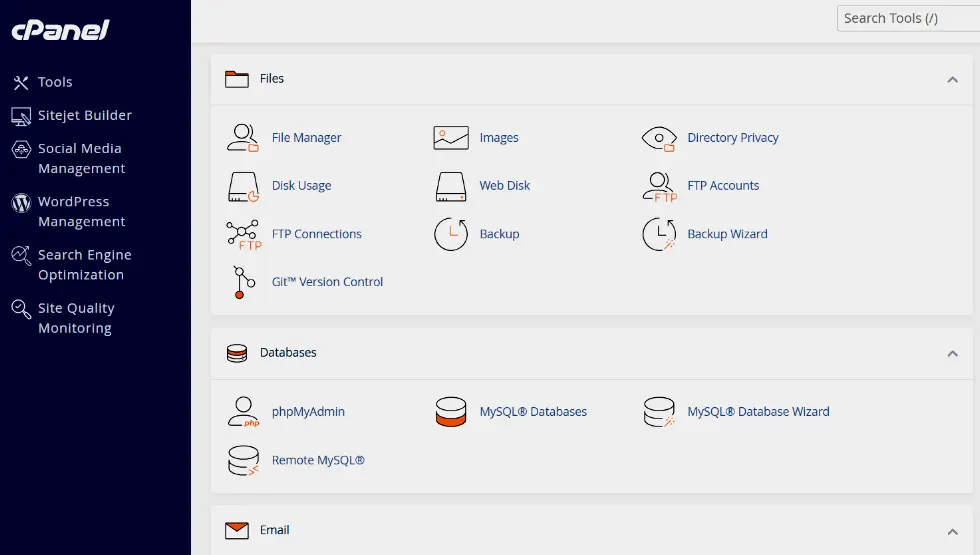Open Tools in the sidebar menu
The height and width of the screenshot is (555, 980).
point(55,82)
